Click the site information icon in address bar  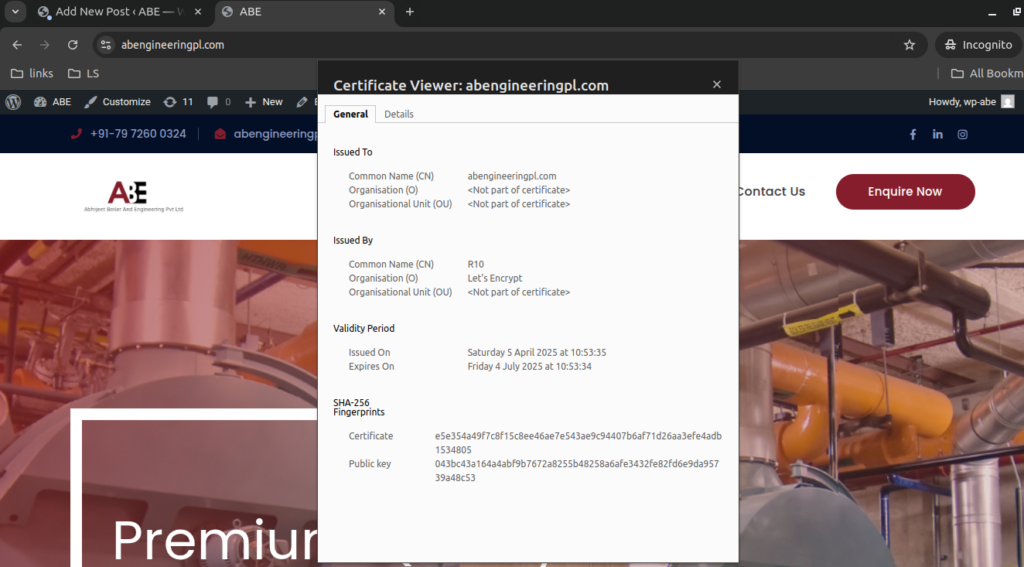coord(107,45)
